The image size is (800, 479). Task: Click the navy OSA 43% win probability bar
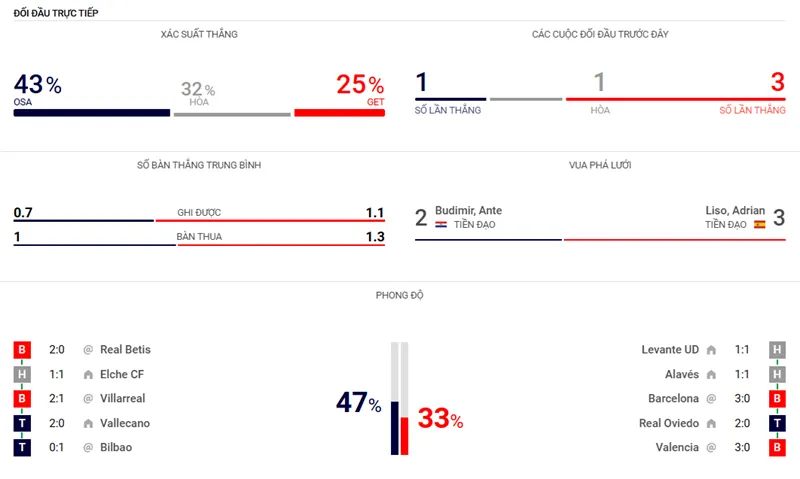(91, 113)
